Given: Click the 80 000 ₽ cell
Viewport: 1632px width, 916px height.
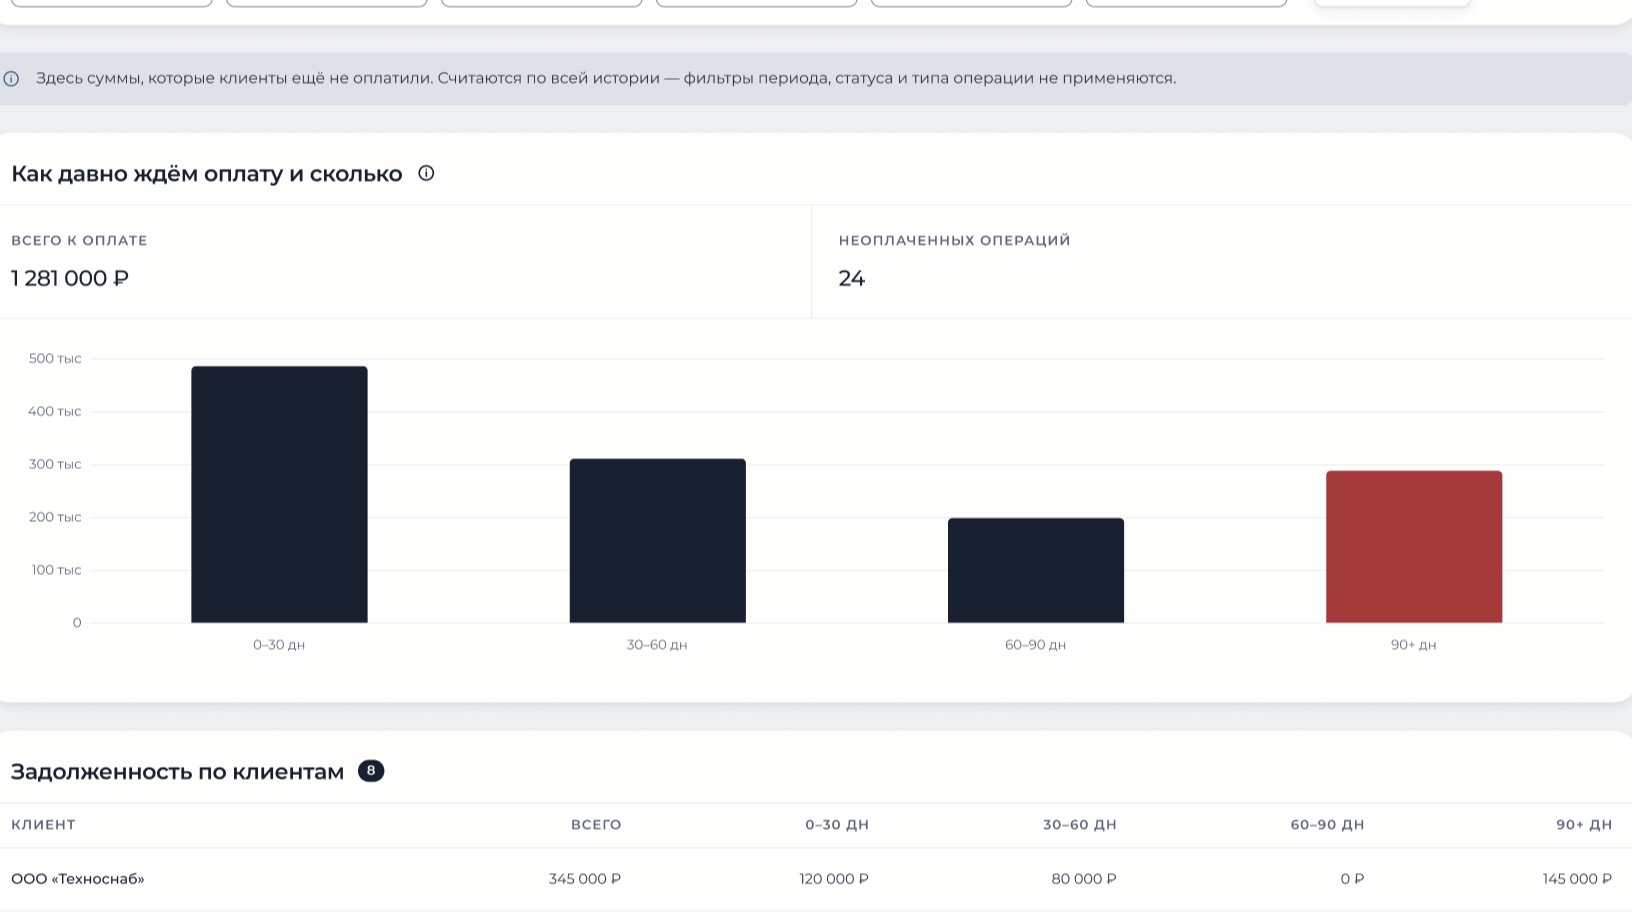Looking at the screenshot, I should [x=1084, y=879].
